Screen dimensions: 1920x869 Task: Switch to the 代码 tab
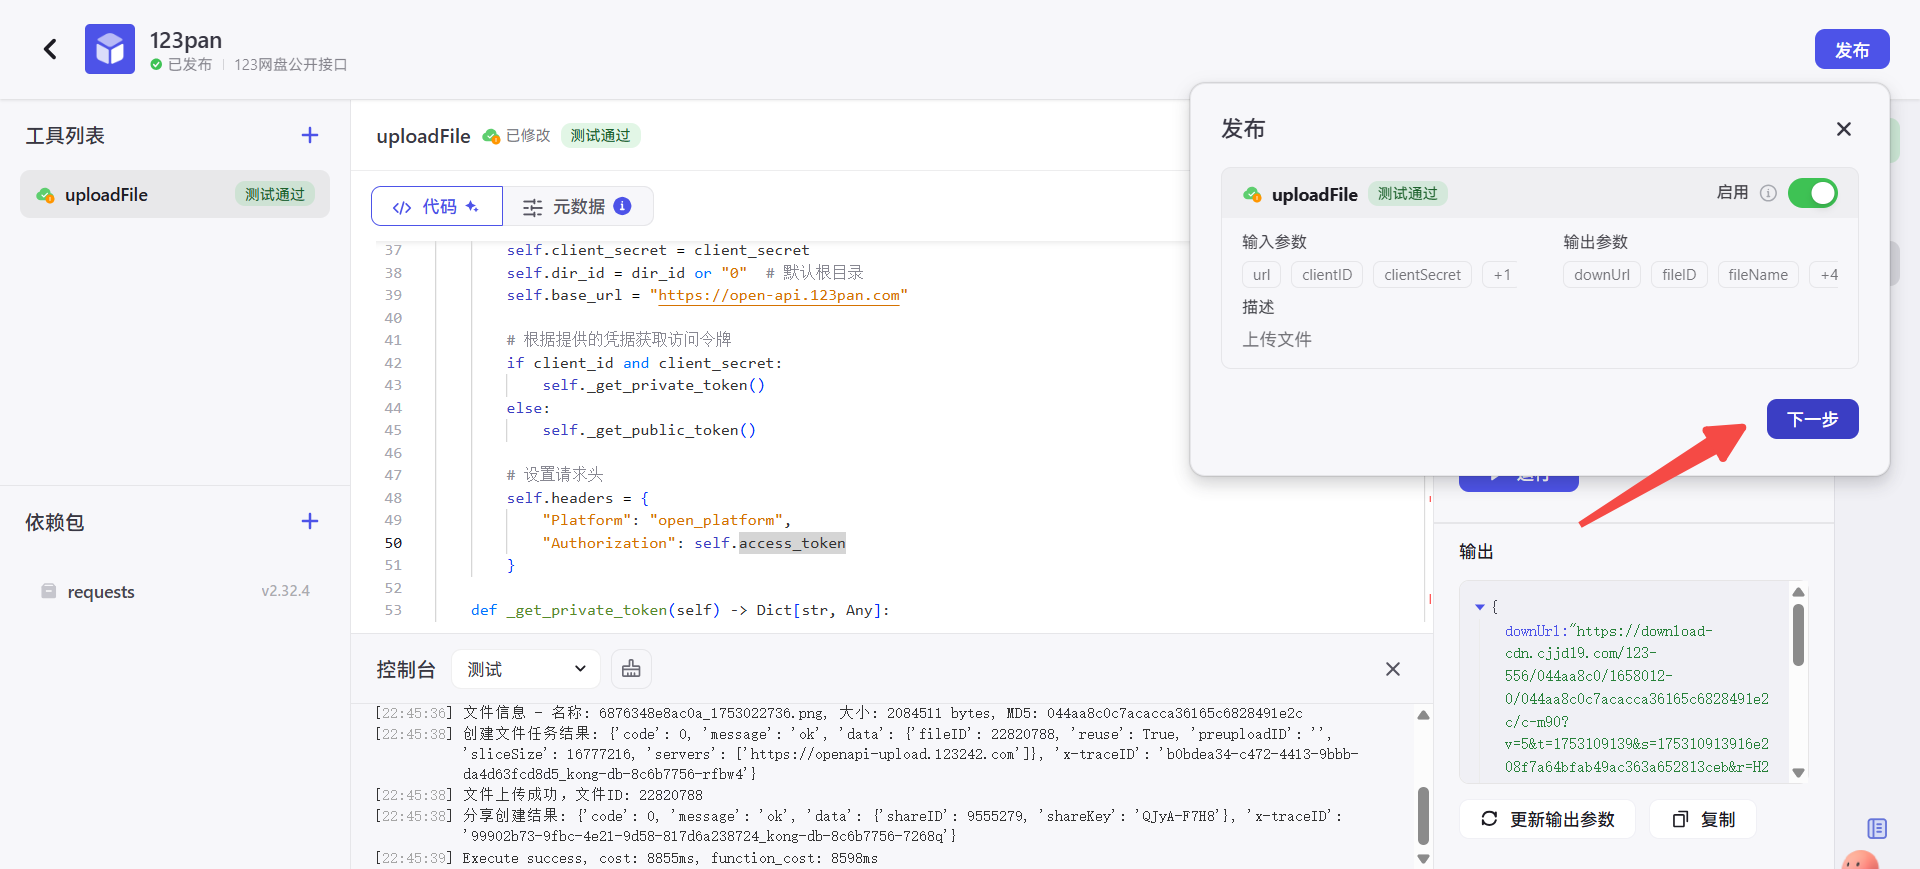(x=437, y=206)
